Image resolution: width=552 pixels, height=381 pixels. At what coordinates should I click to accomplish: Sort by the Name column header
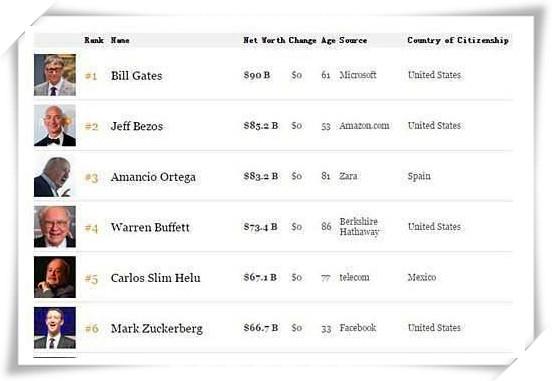(x=120, y=40)
